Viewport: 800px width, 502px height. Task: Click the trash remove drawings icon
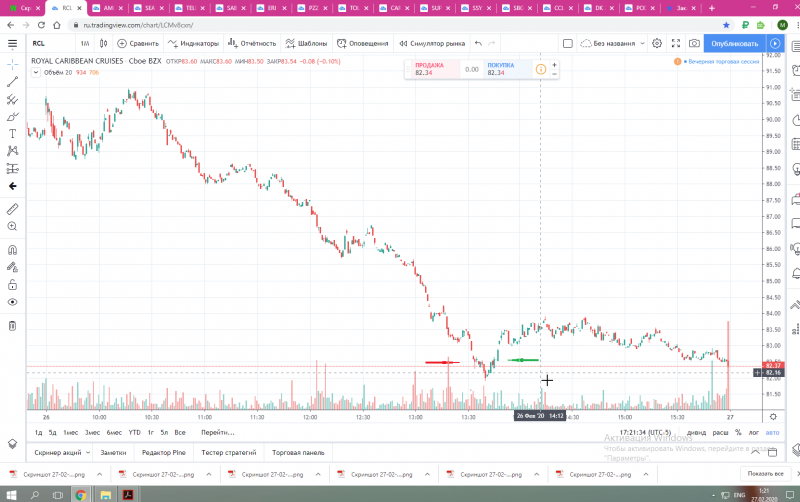pyautogui.click(x=12, y=325)
